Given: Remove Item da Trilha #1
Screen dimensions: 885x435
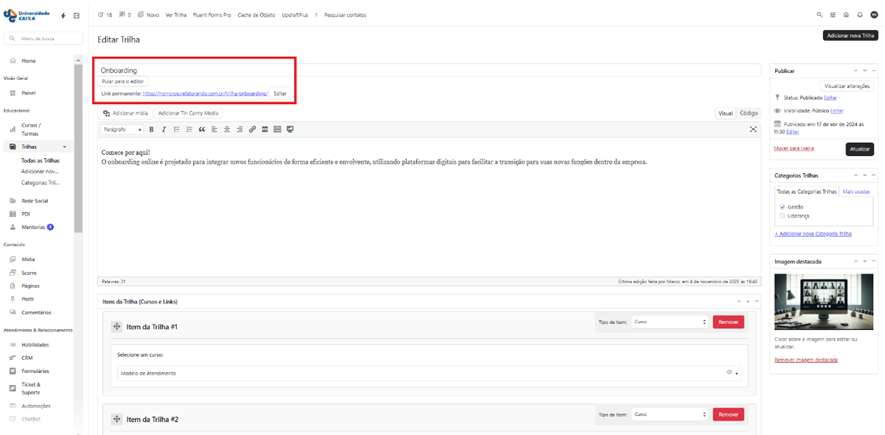Looking at the screenshot, I should [x=728, y=322].
